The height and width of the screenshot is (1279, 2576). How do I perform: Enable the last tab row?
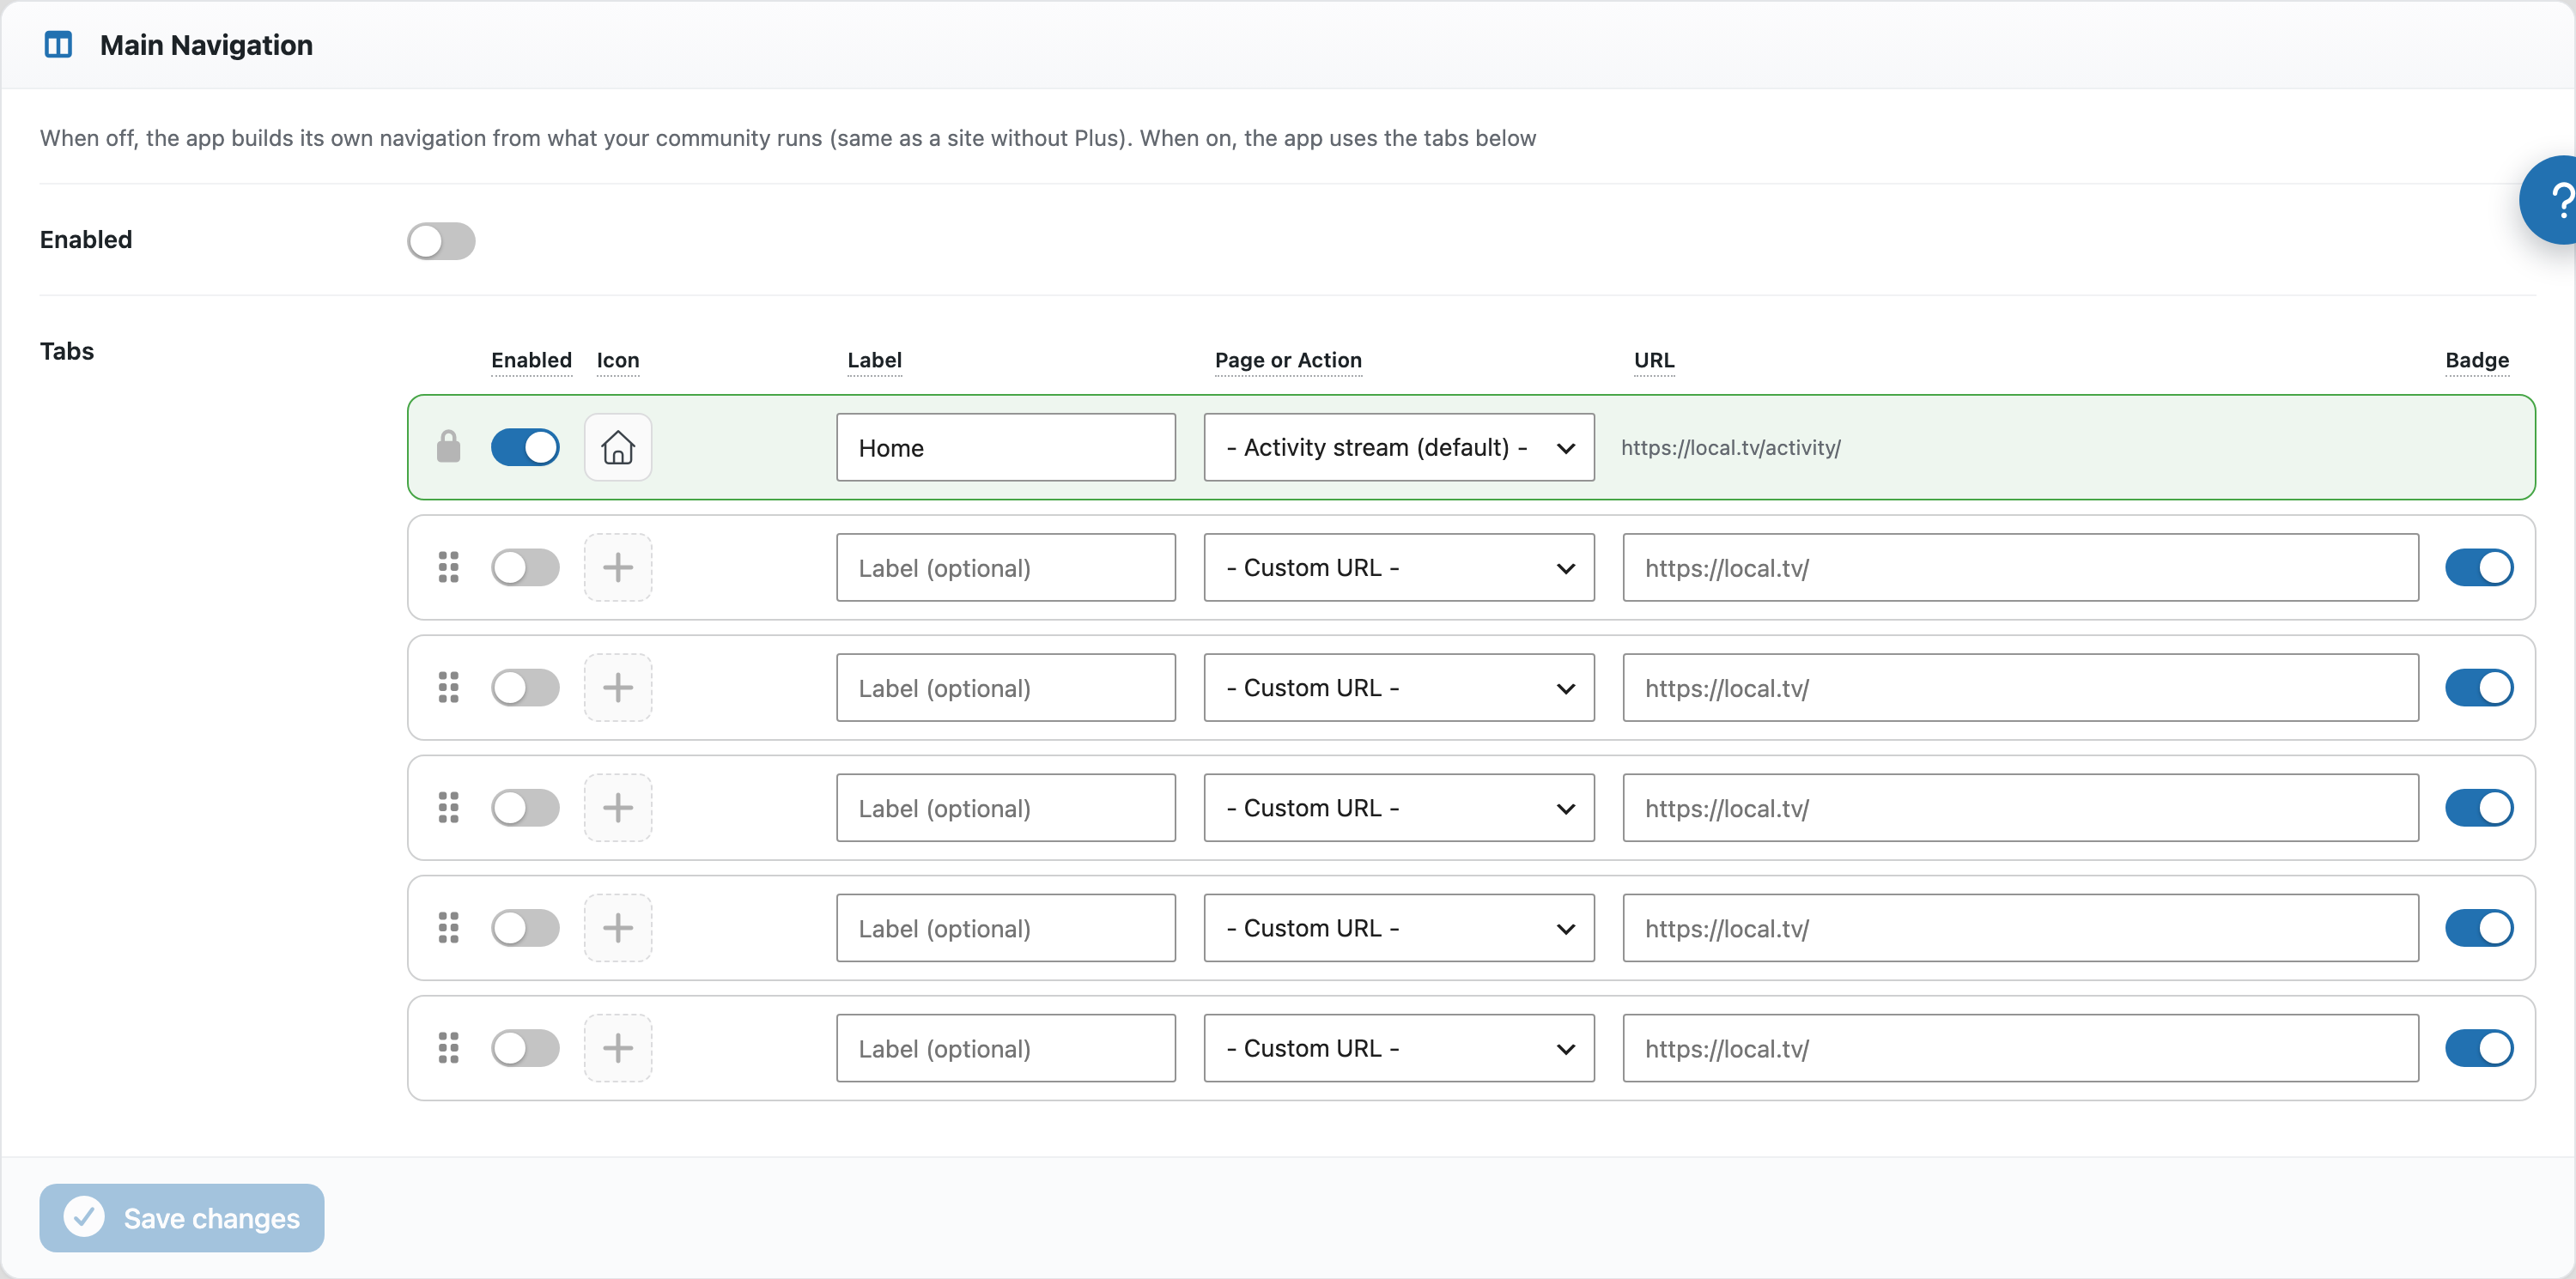tap(525, 1047)
